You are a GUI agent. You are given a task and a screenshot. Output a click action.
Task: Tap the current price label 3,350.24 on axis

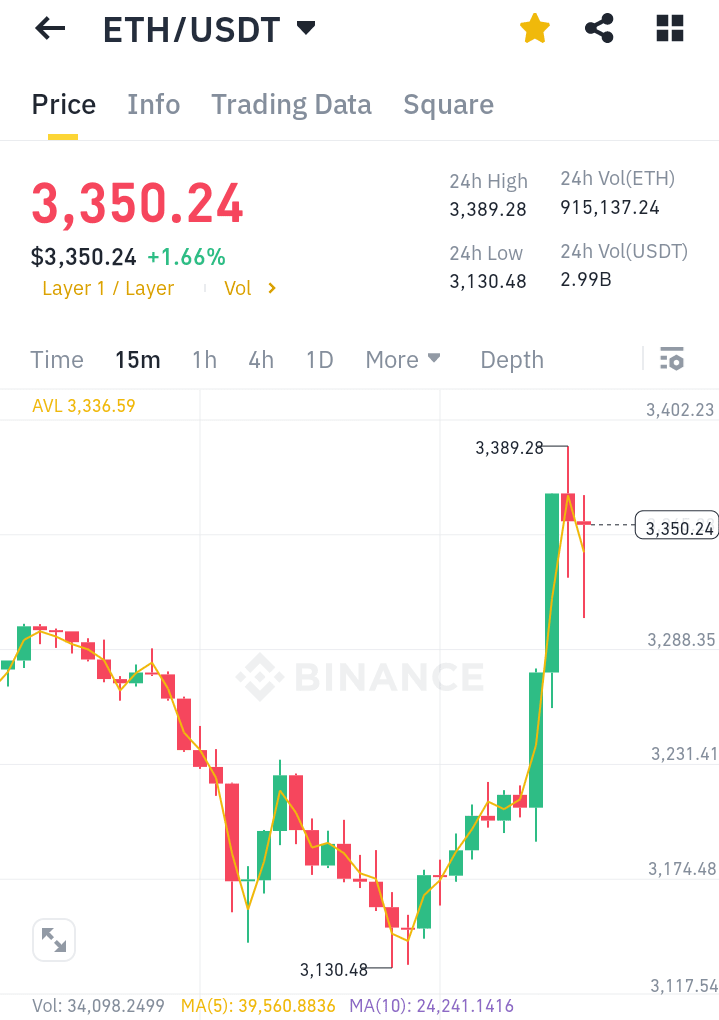point(677,528)
